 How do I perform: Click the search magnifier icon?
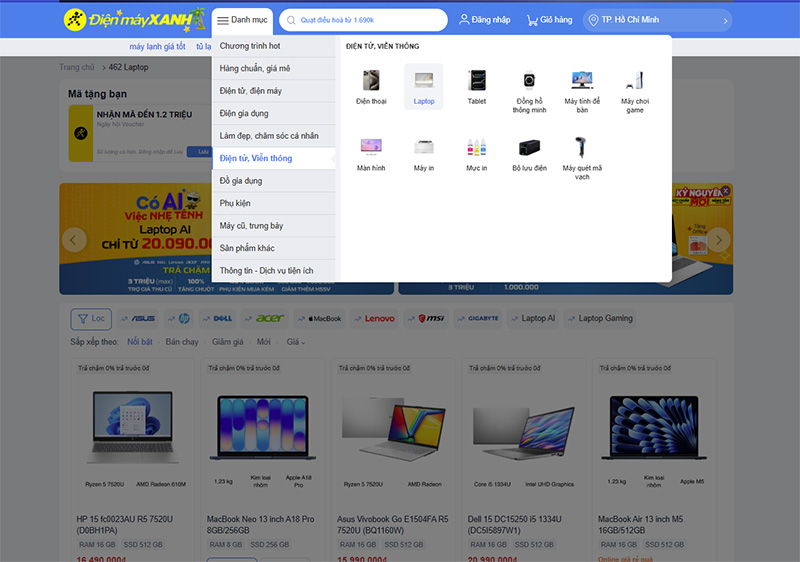click(x=291, y=20)
